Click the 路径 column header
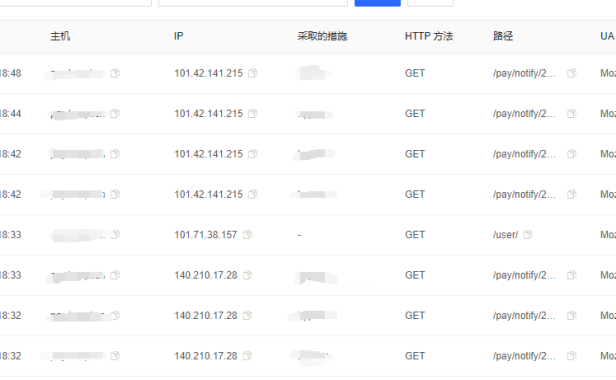The width and height of the screenshot is (616, 380). [503, 36]
